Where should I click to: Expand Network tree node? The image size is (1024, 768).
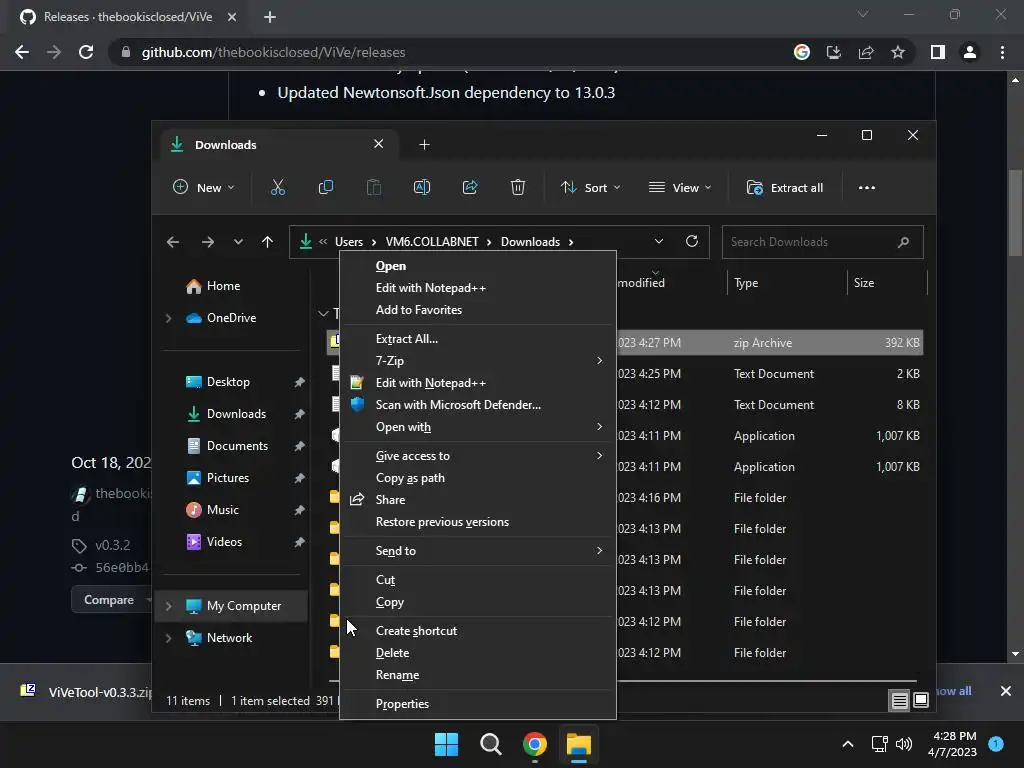coord(168,638)
